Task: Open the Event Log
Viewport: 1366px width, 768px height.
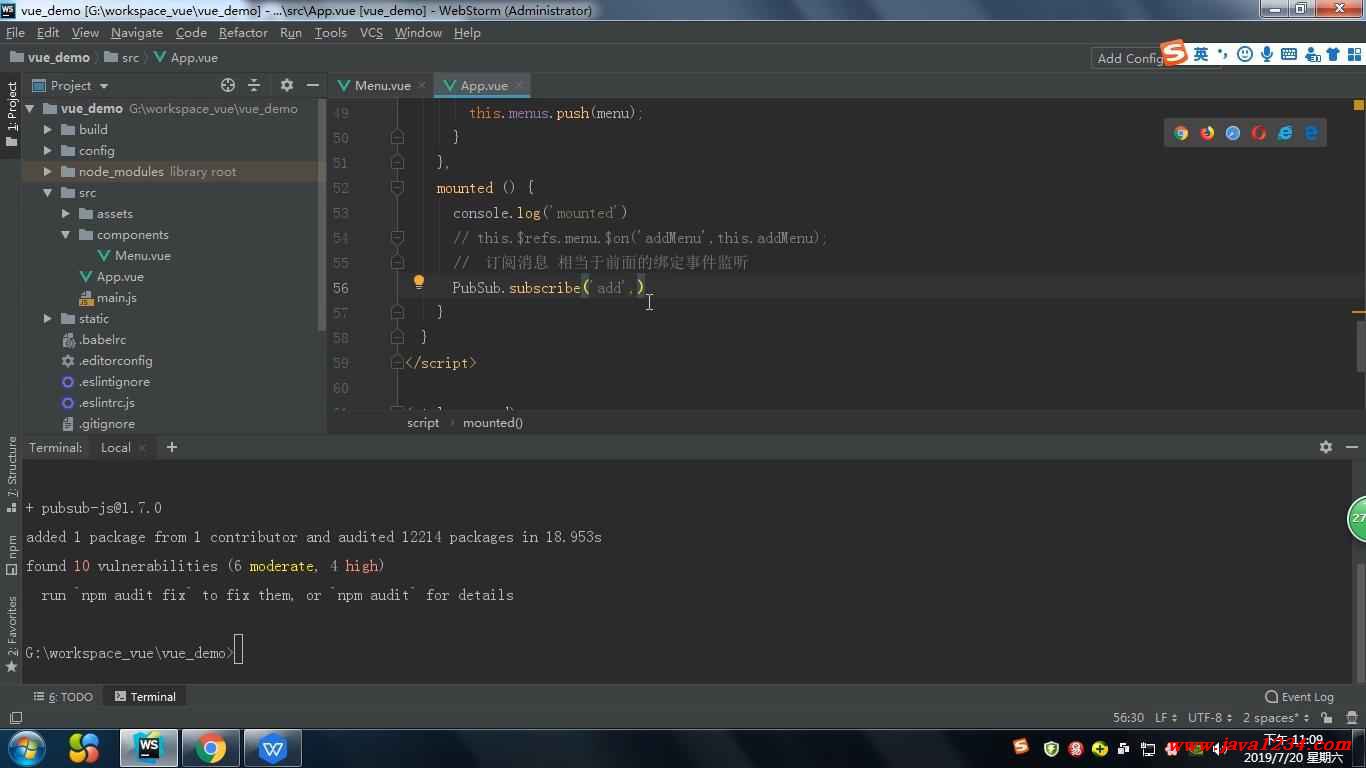Action: 1299,697
